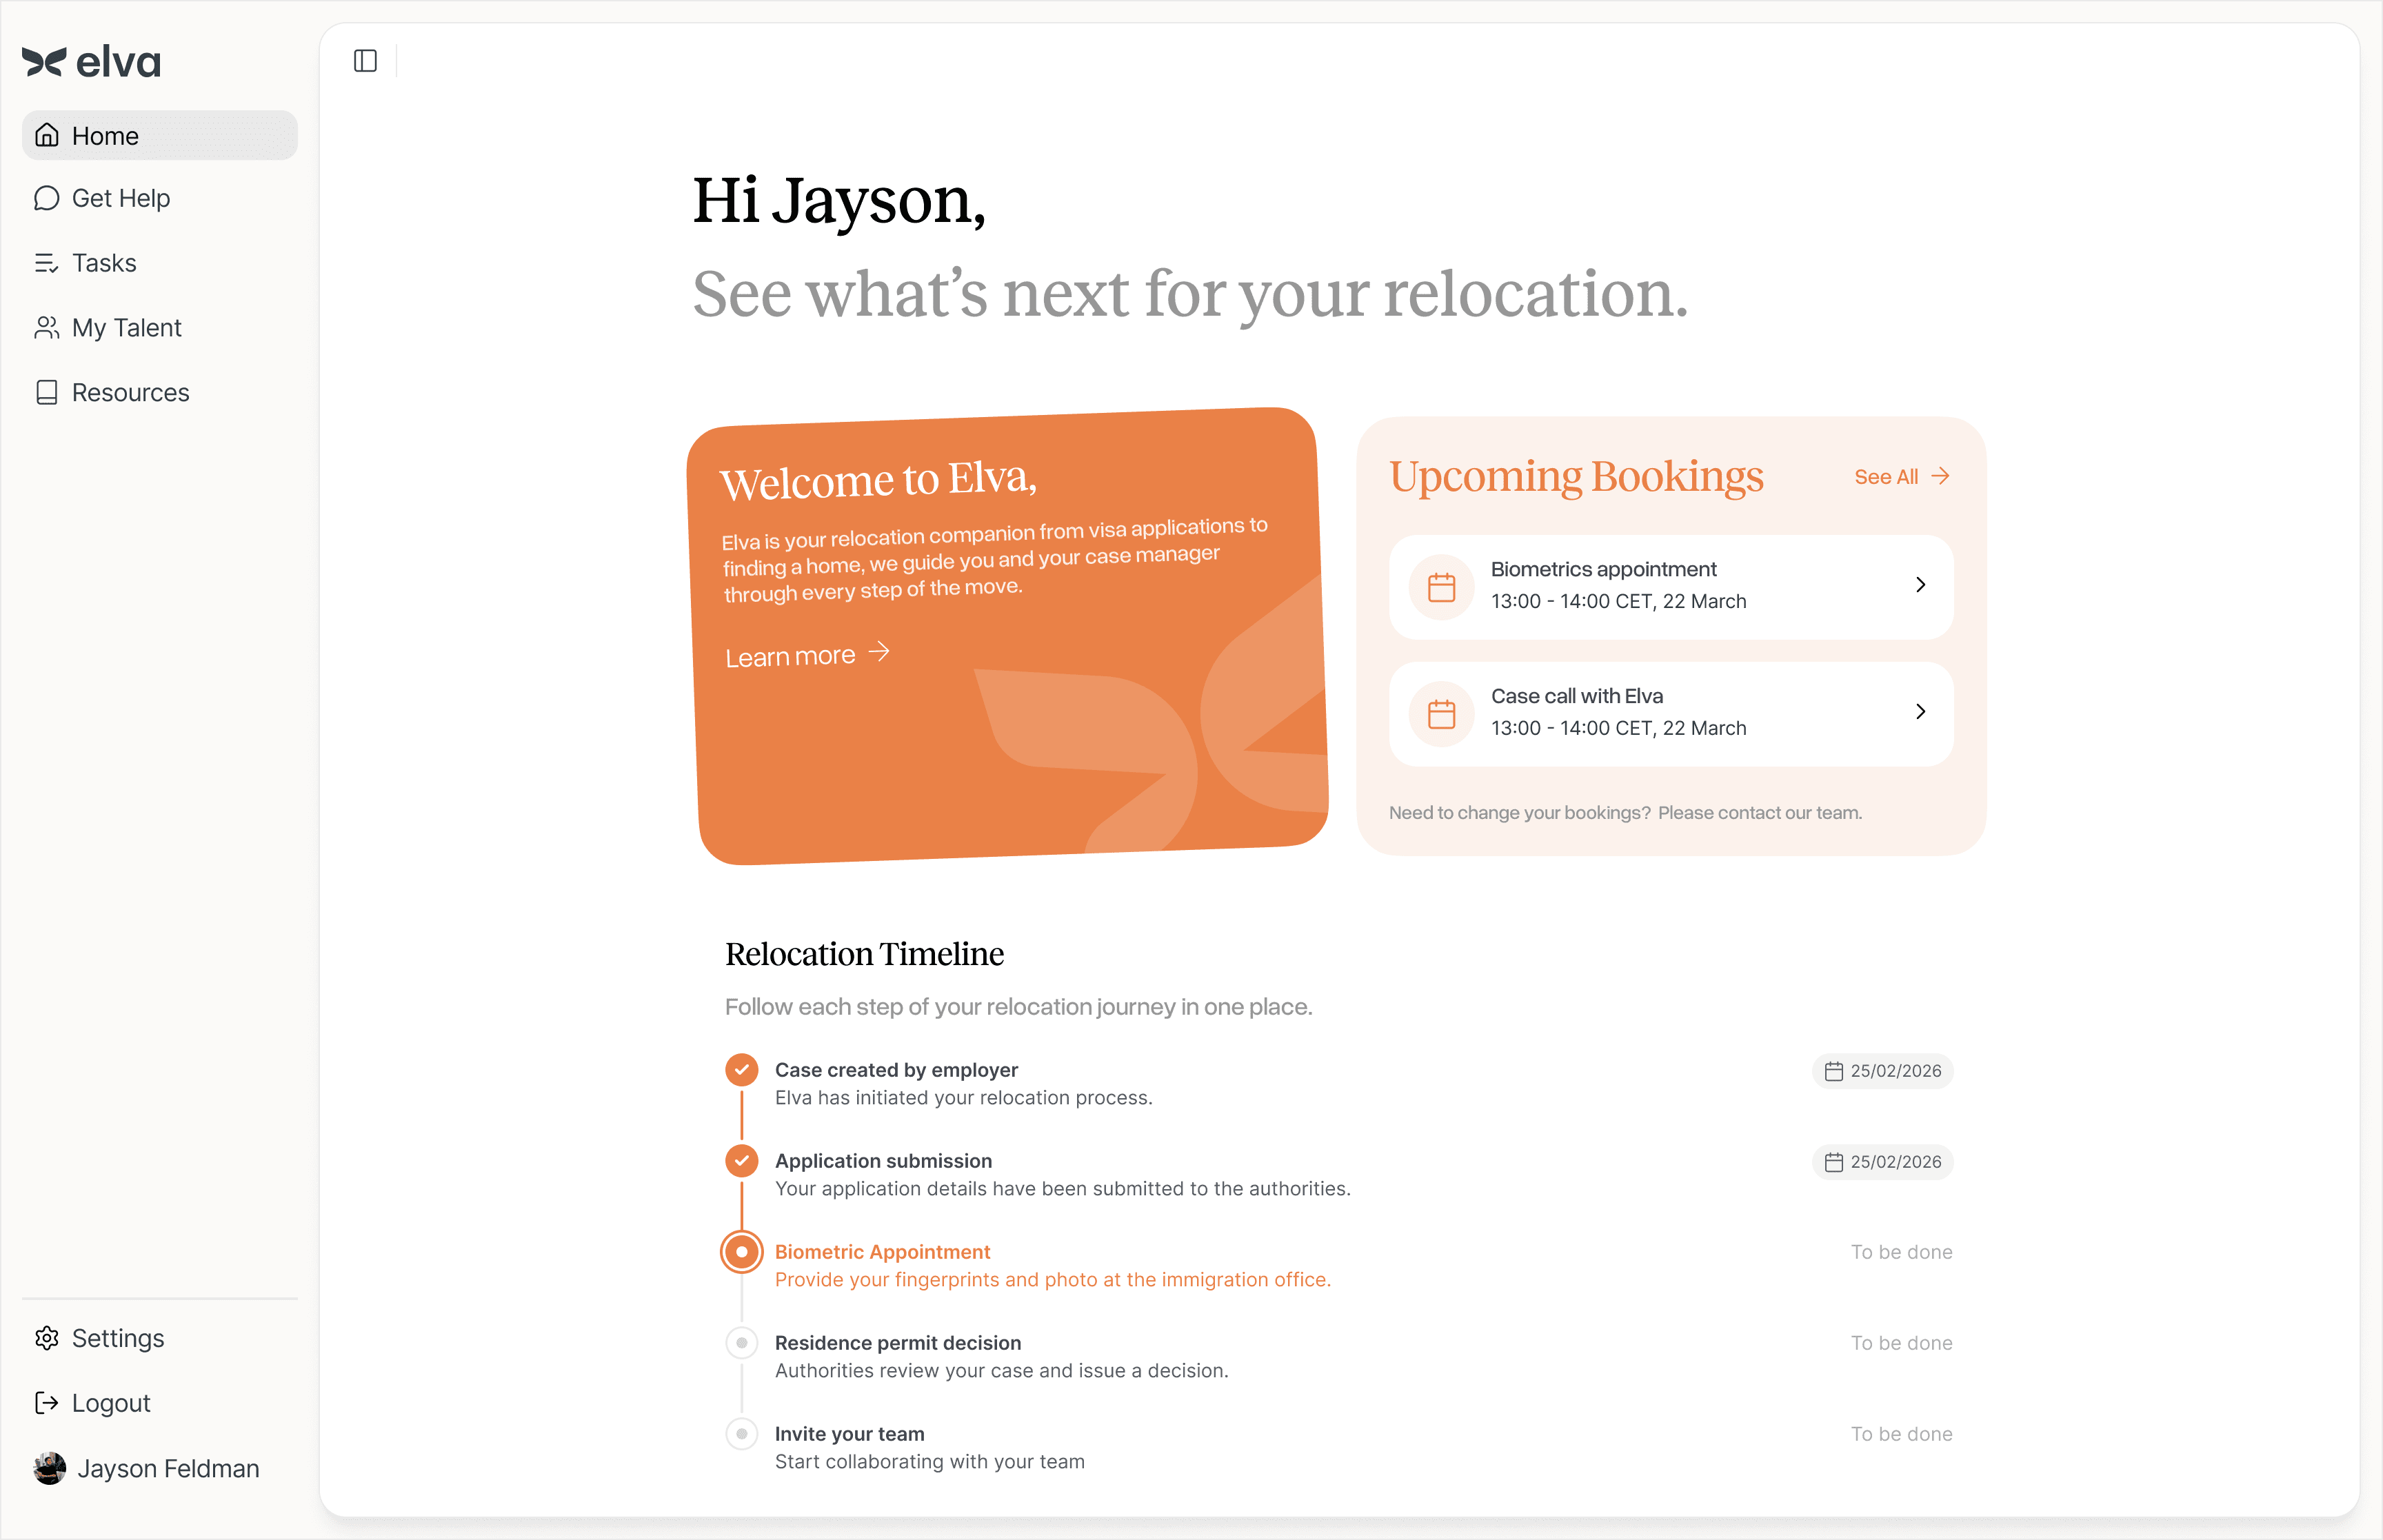Click the Application submission date badge
Screen dimensions: 2383x1540
(1882, 1162)
